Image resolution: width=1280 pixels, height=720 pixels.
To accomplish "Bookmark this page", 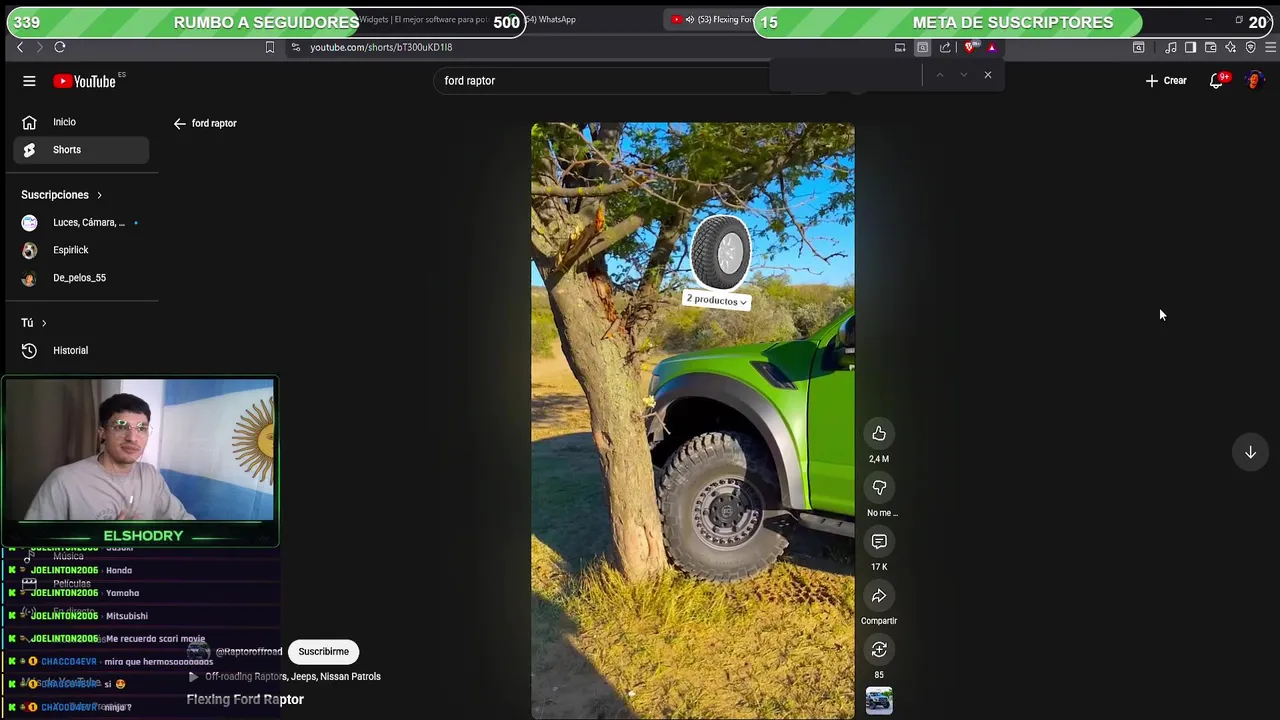I will (x=270, y=47).
